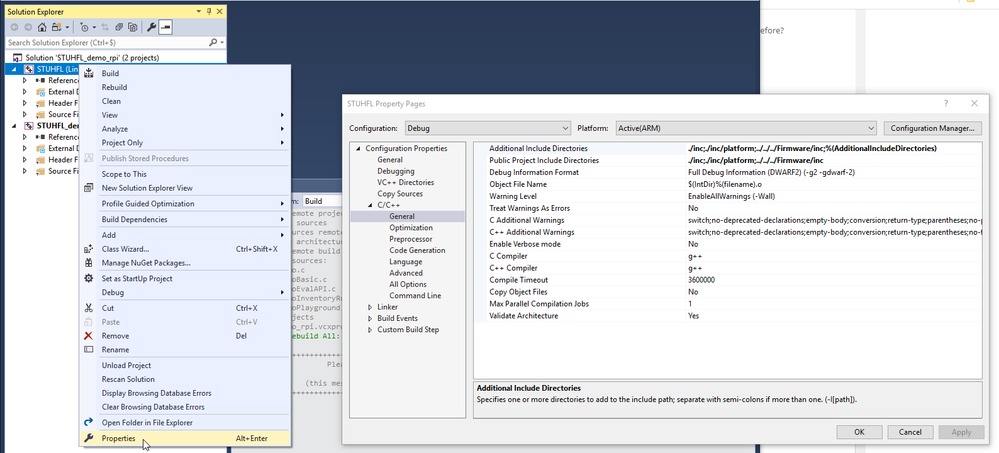Screen dimensions: 999x453
Task: Click the gear icon beside Set as StartUp Project
Action: pyautogui.click(x=89, y=278)
